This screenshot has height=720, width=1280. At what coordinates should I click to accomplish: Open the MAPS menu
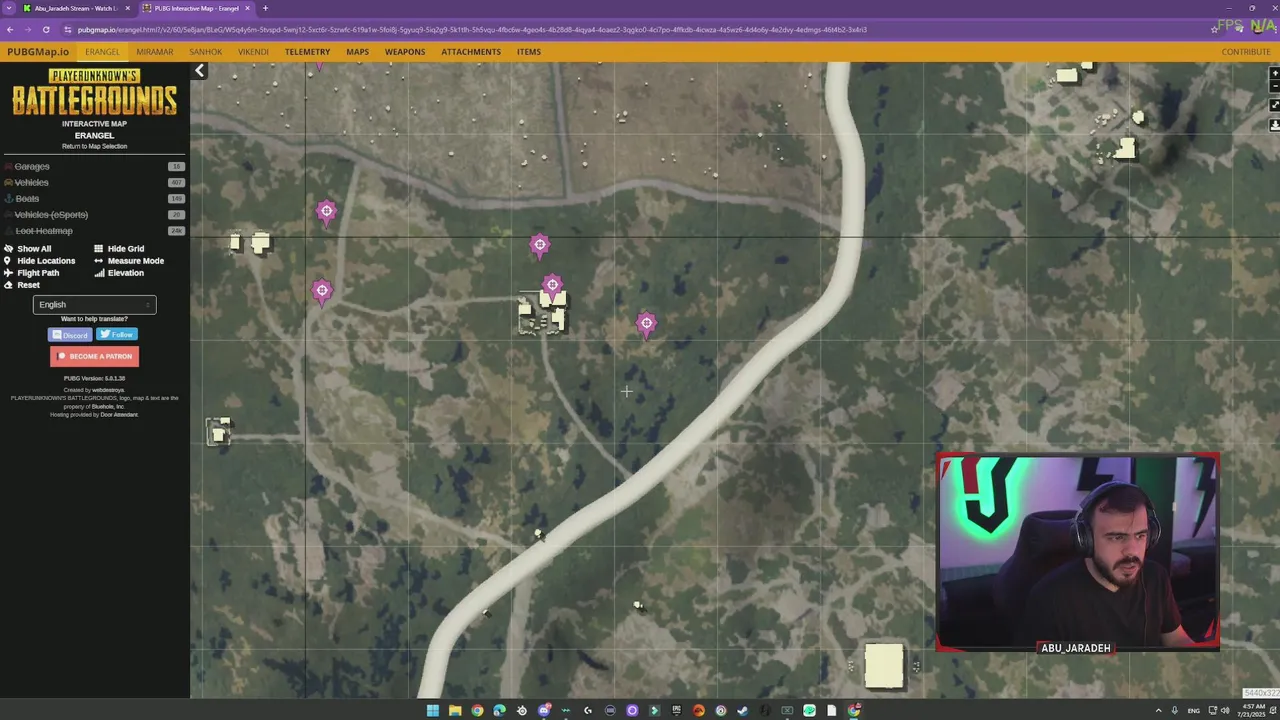click(357, 52)
